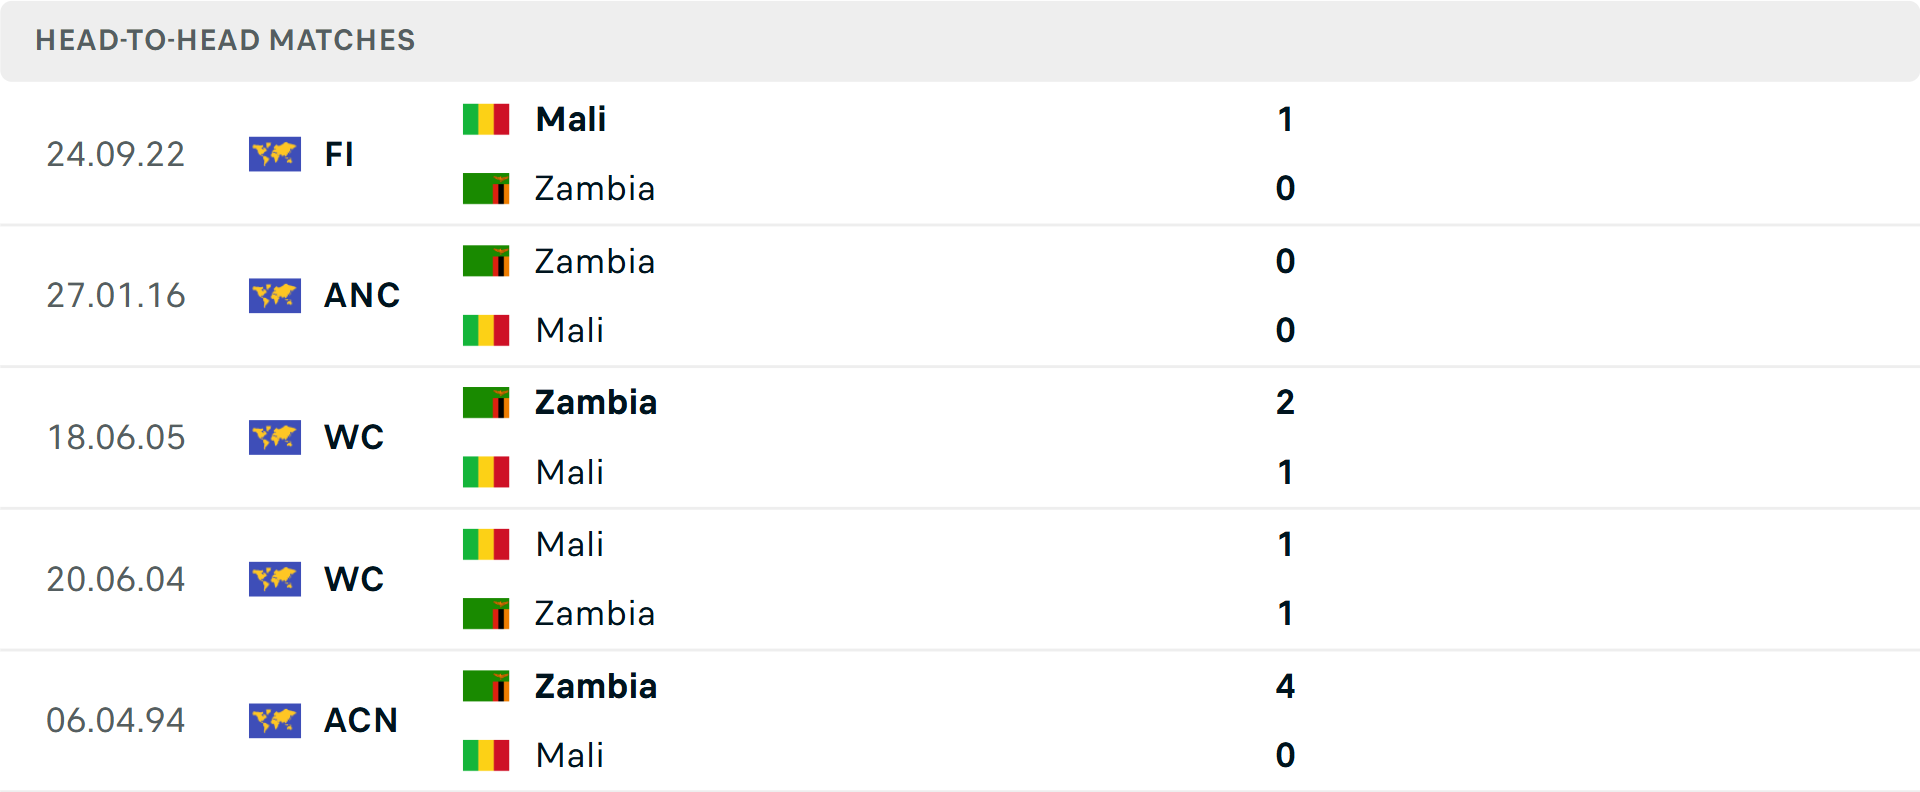Open the Zambia team link on 18.06.05
The height and width of the screenshot is (792, 1920).
tap(596, 402)
